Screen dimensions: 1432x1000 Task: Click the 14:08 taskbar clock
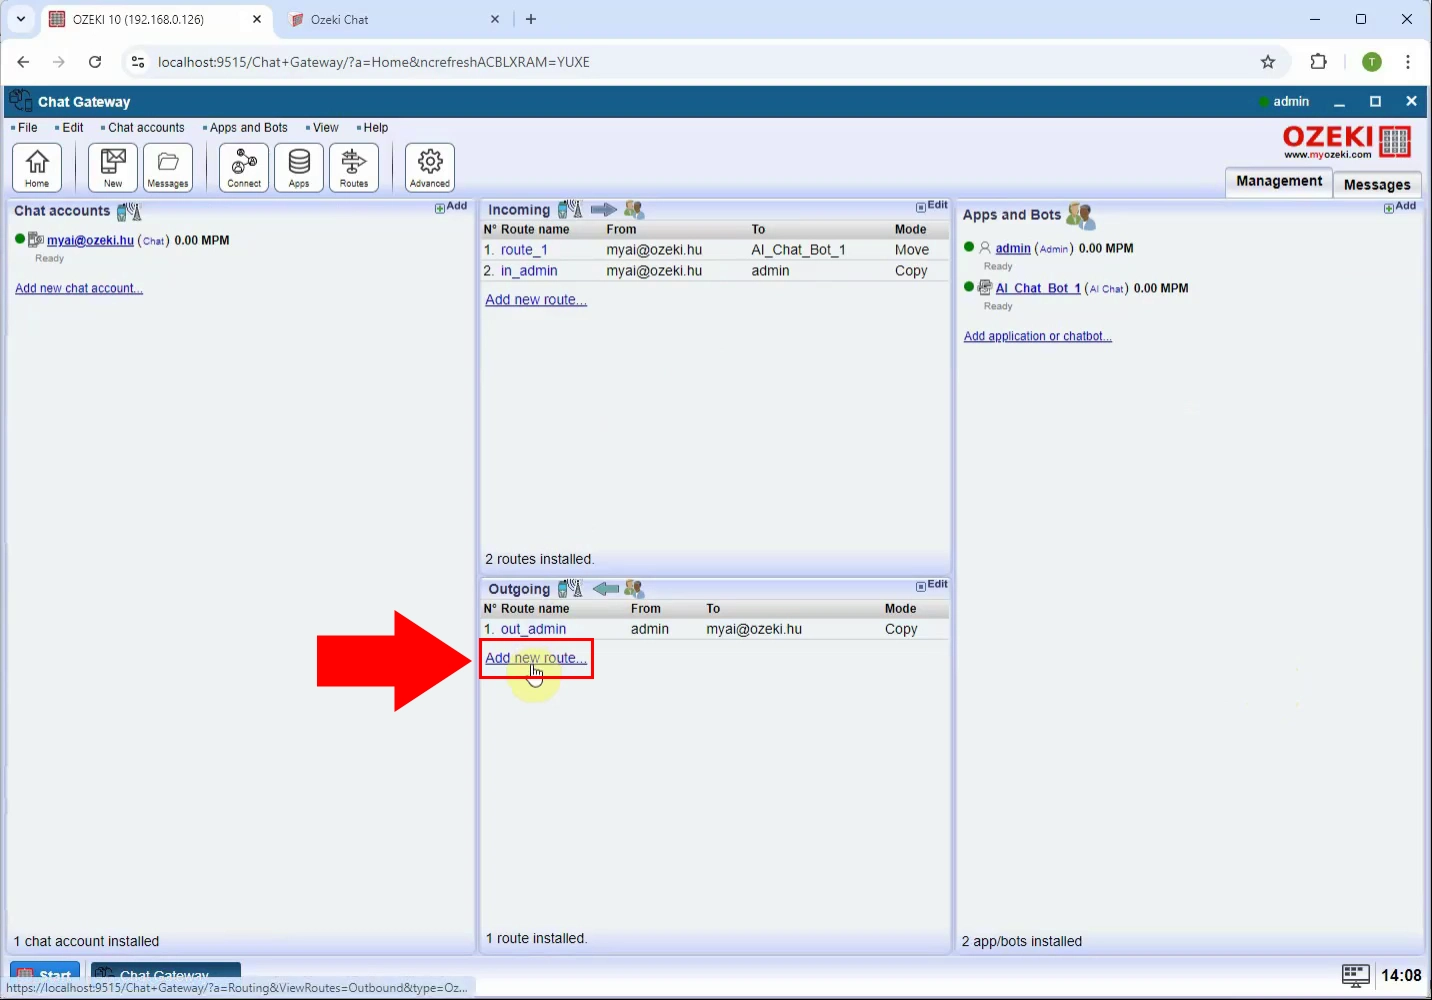1401,975
